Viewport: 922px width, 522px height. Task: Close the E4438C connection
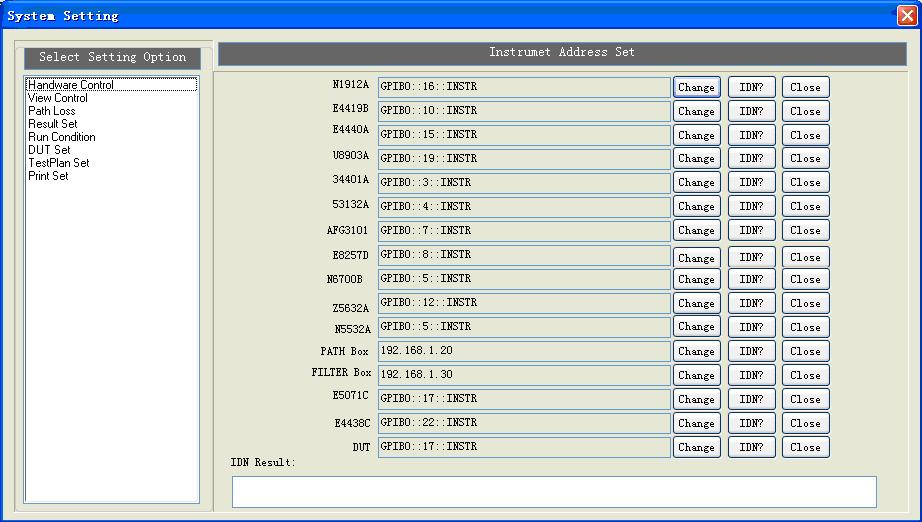click(x=806, y=423)
